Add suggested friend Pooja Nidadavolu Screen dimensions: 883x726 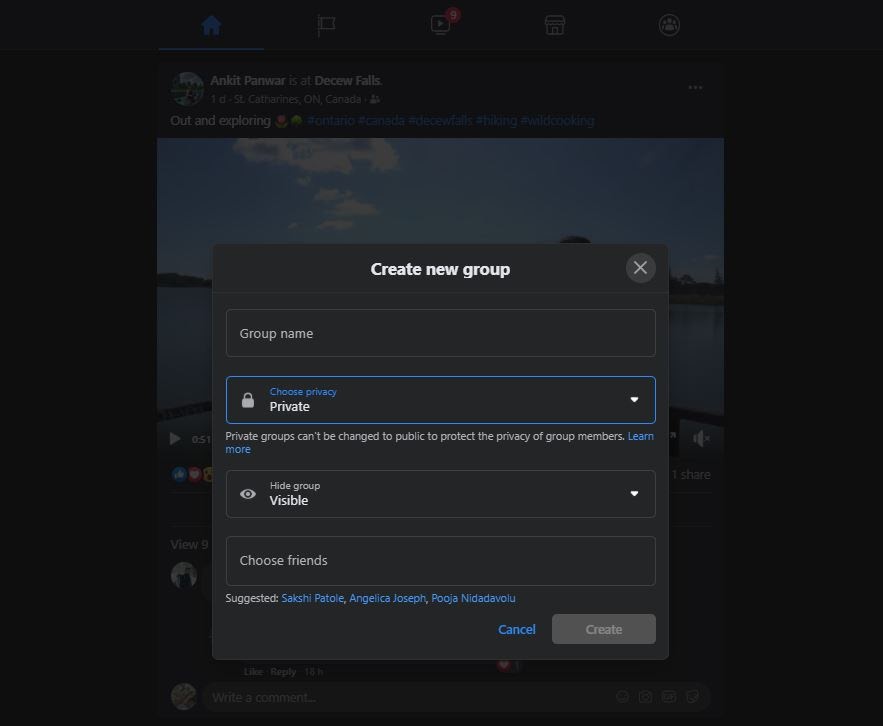pyautogui.click(x=473, y=598)
